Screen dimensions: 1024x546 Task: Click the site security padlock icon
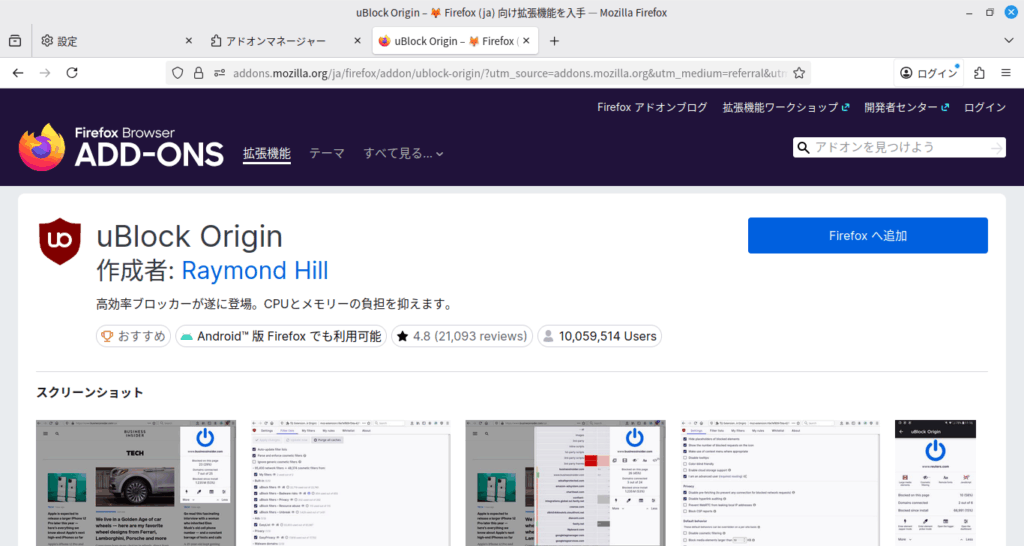pyautogui.click(x=197, y=73)
